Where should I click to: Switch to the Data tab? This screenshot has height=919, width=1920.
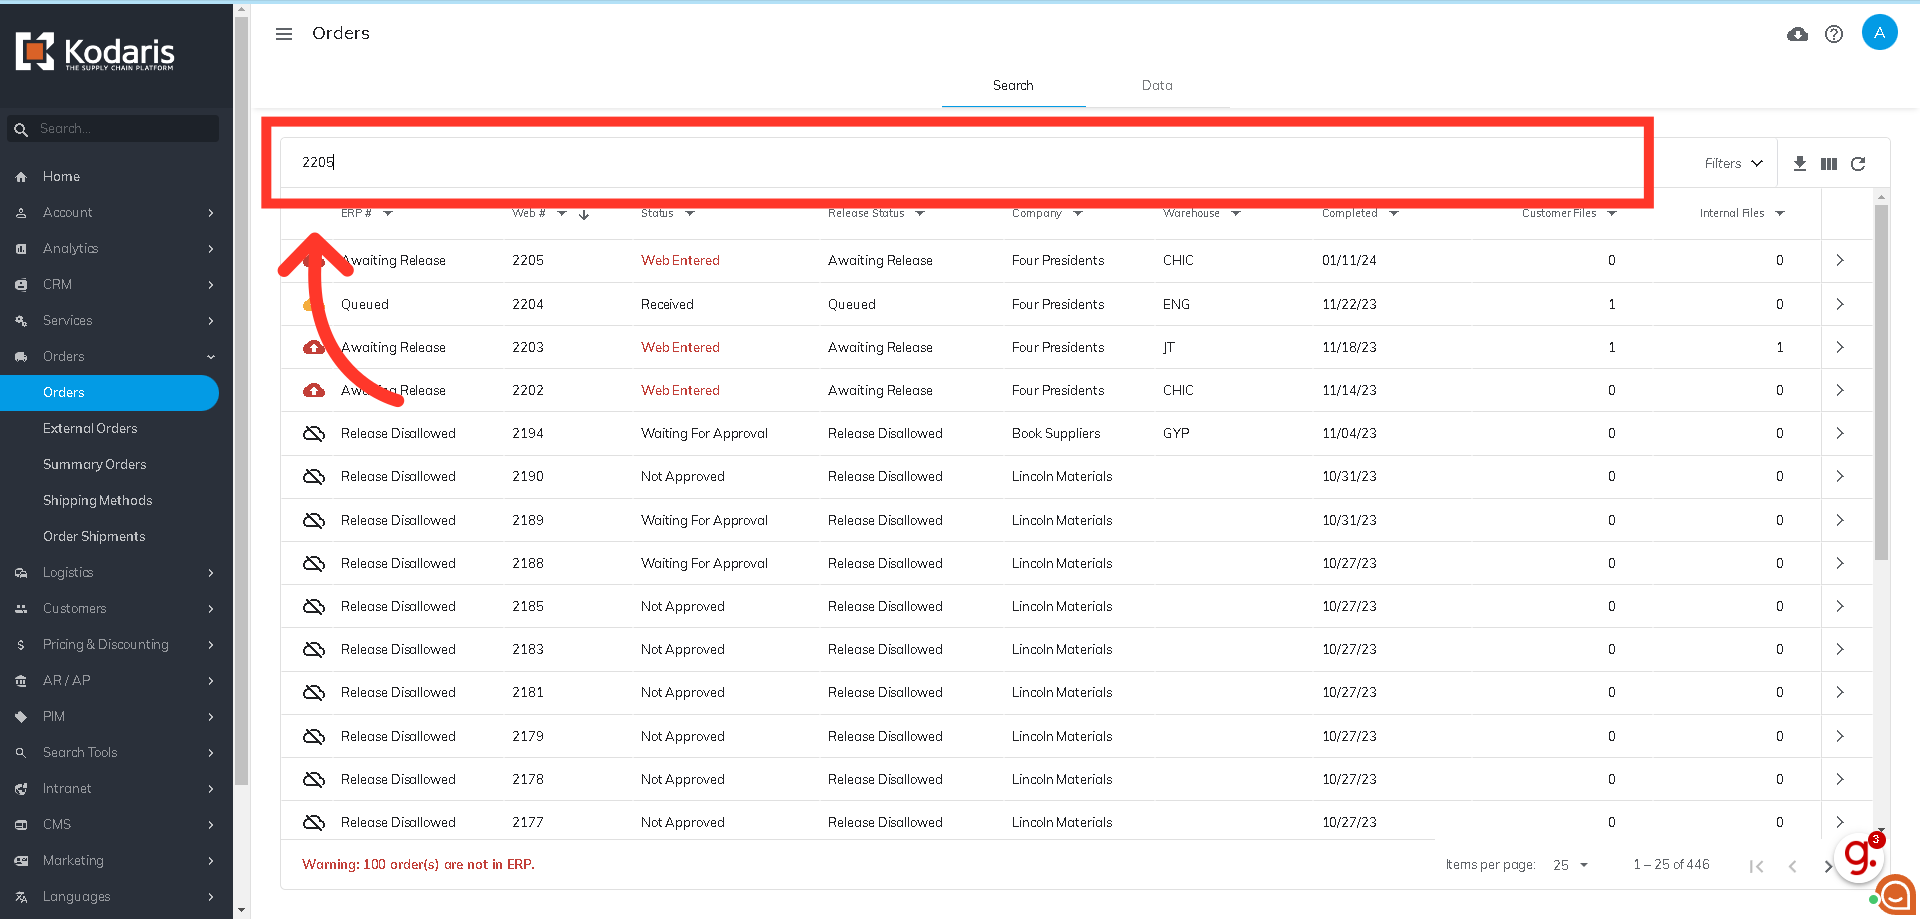pos(1157,85)
